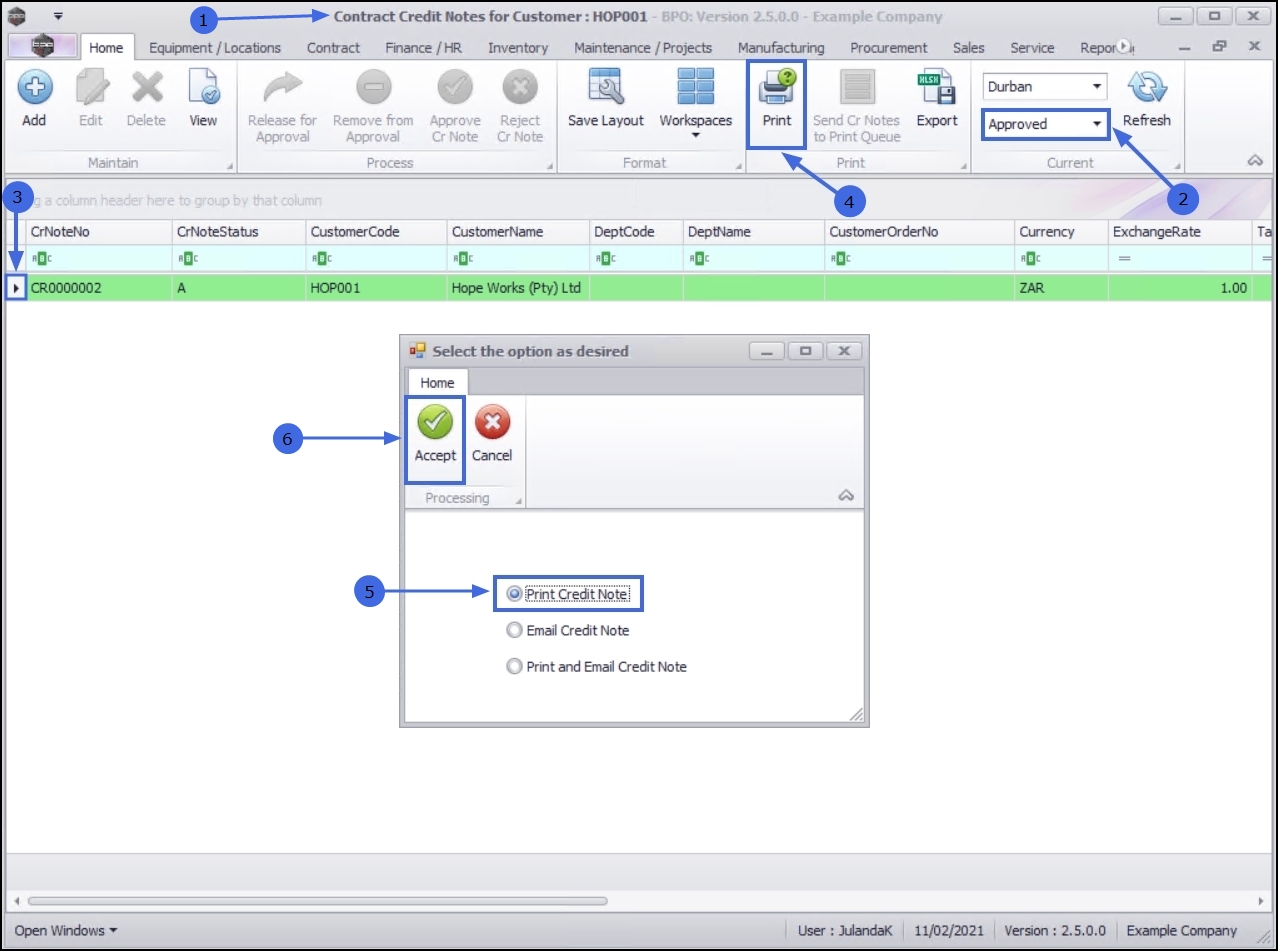This screenshot has width=1278, height=951.
Task: Click the quick access toolbar arrow
Action: pos(58,16)
